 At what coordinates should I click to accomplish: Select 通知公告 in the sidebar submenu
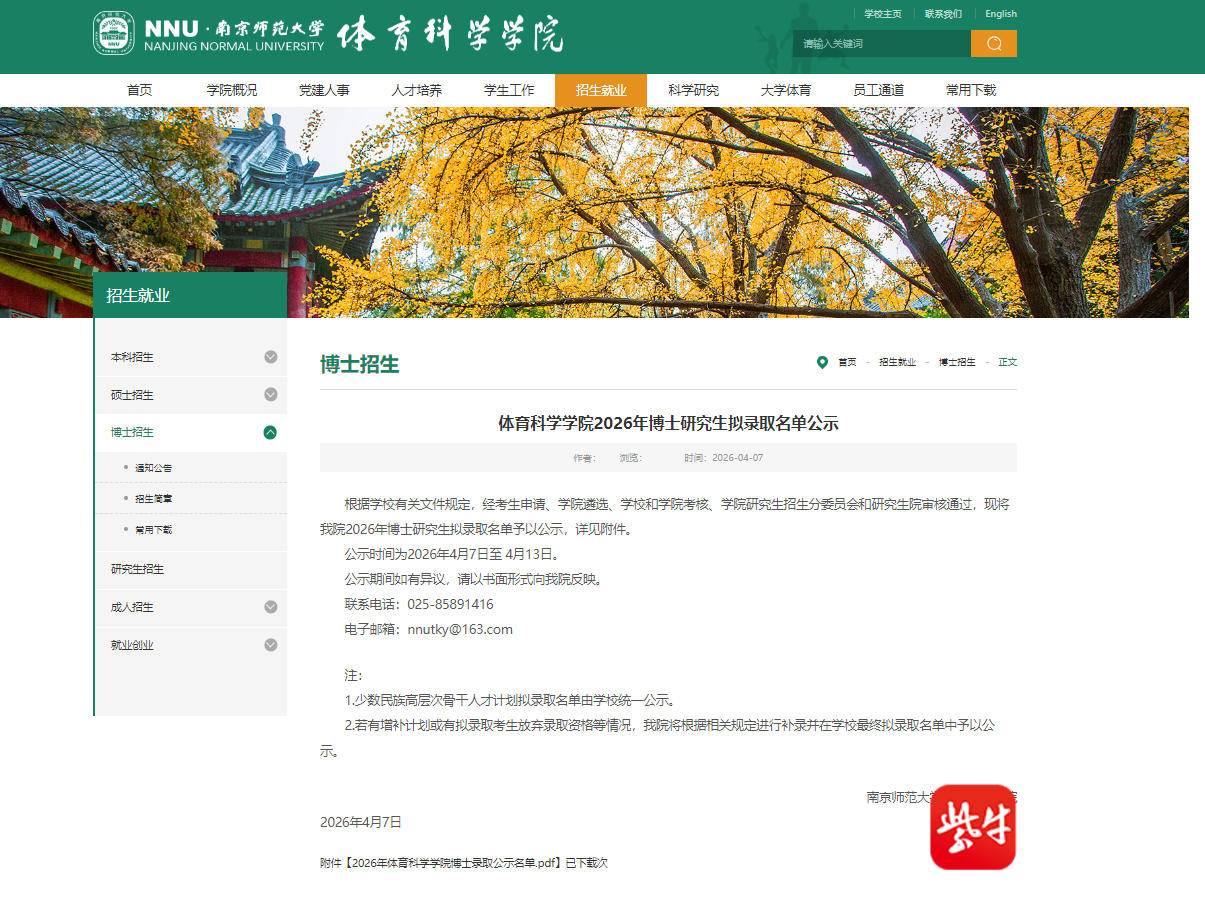pyautogui.click(x=154, y=468)
